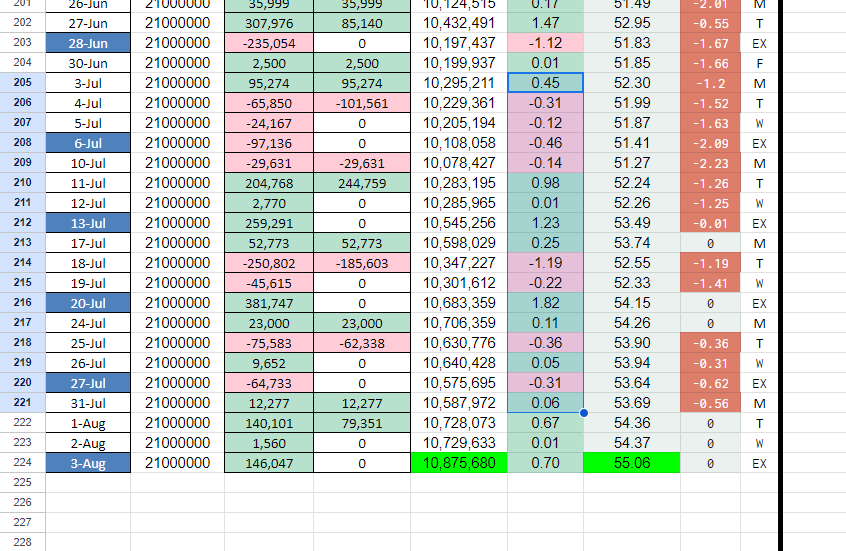Screen dimensions: 846x551
Task: Click cell with value 1.82
Action: pyautogui.click(x=545, y=303)
